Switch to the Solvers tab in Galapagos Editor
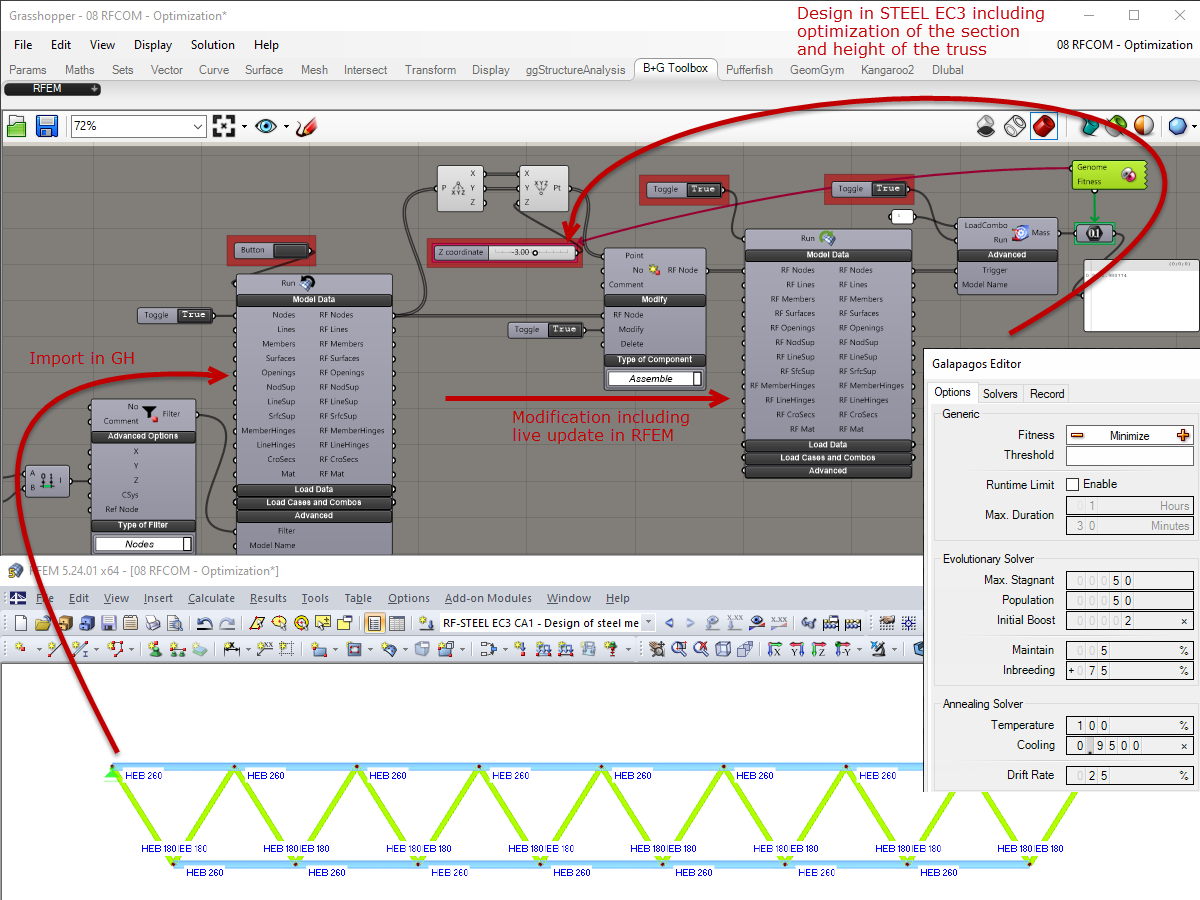The image size is (1200, 900). point(999,394)
